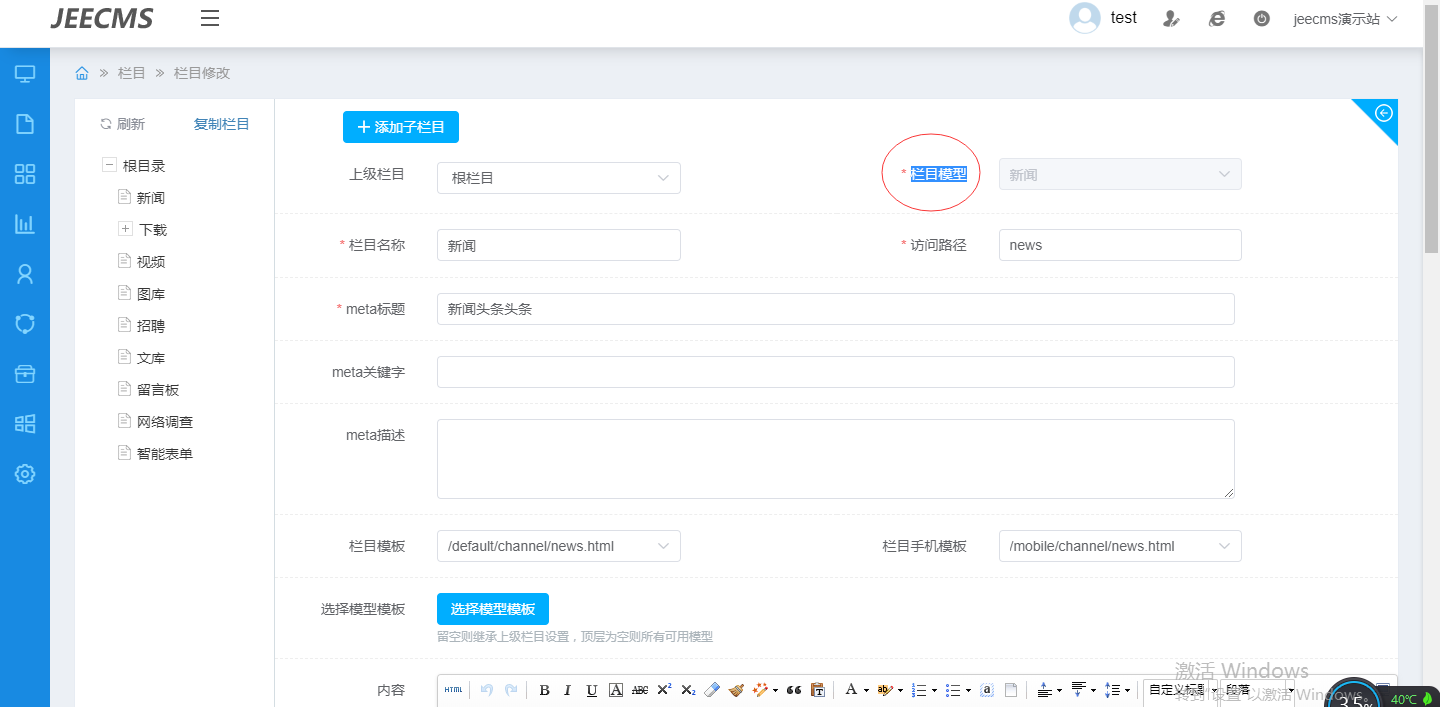Open the user management icon in sidebar

pyautogui.click(x=25, y=274)
